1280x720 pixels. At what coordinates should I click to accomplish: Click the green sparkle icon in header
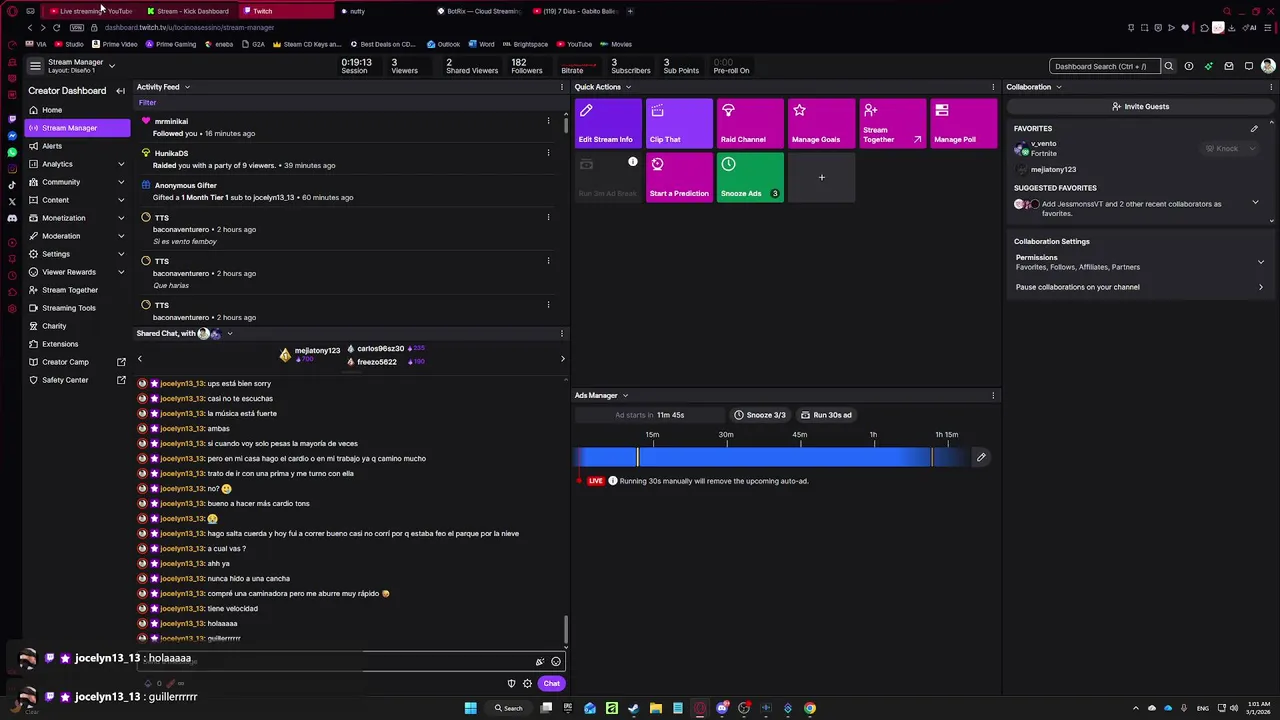pyautogui.click(x=1209, y=66)
